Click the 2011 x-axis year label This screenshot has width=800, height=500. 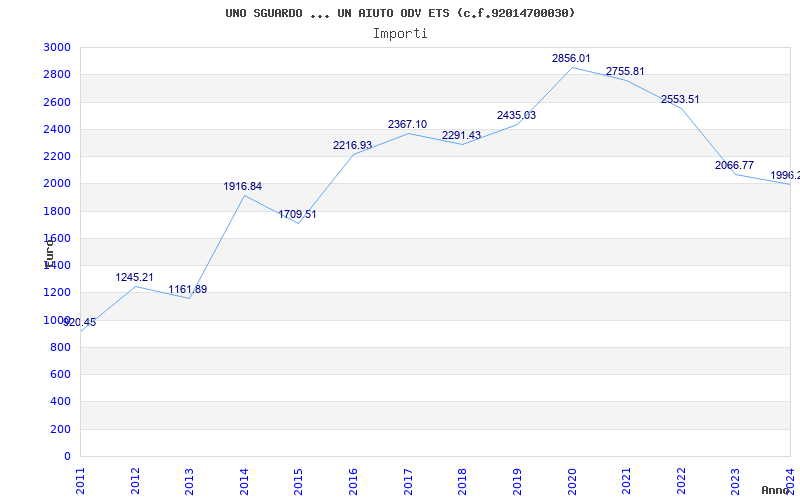click(x=80, y=481)
